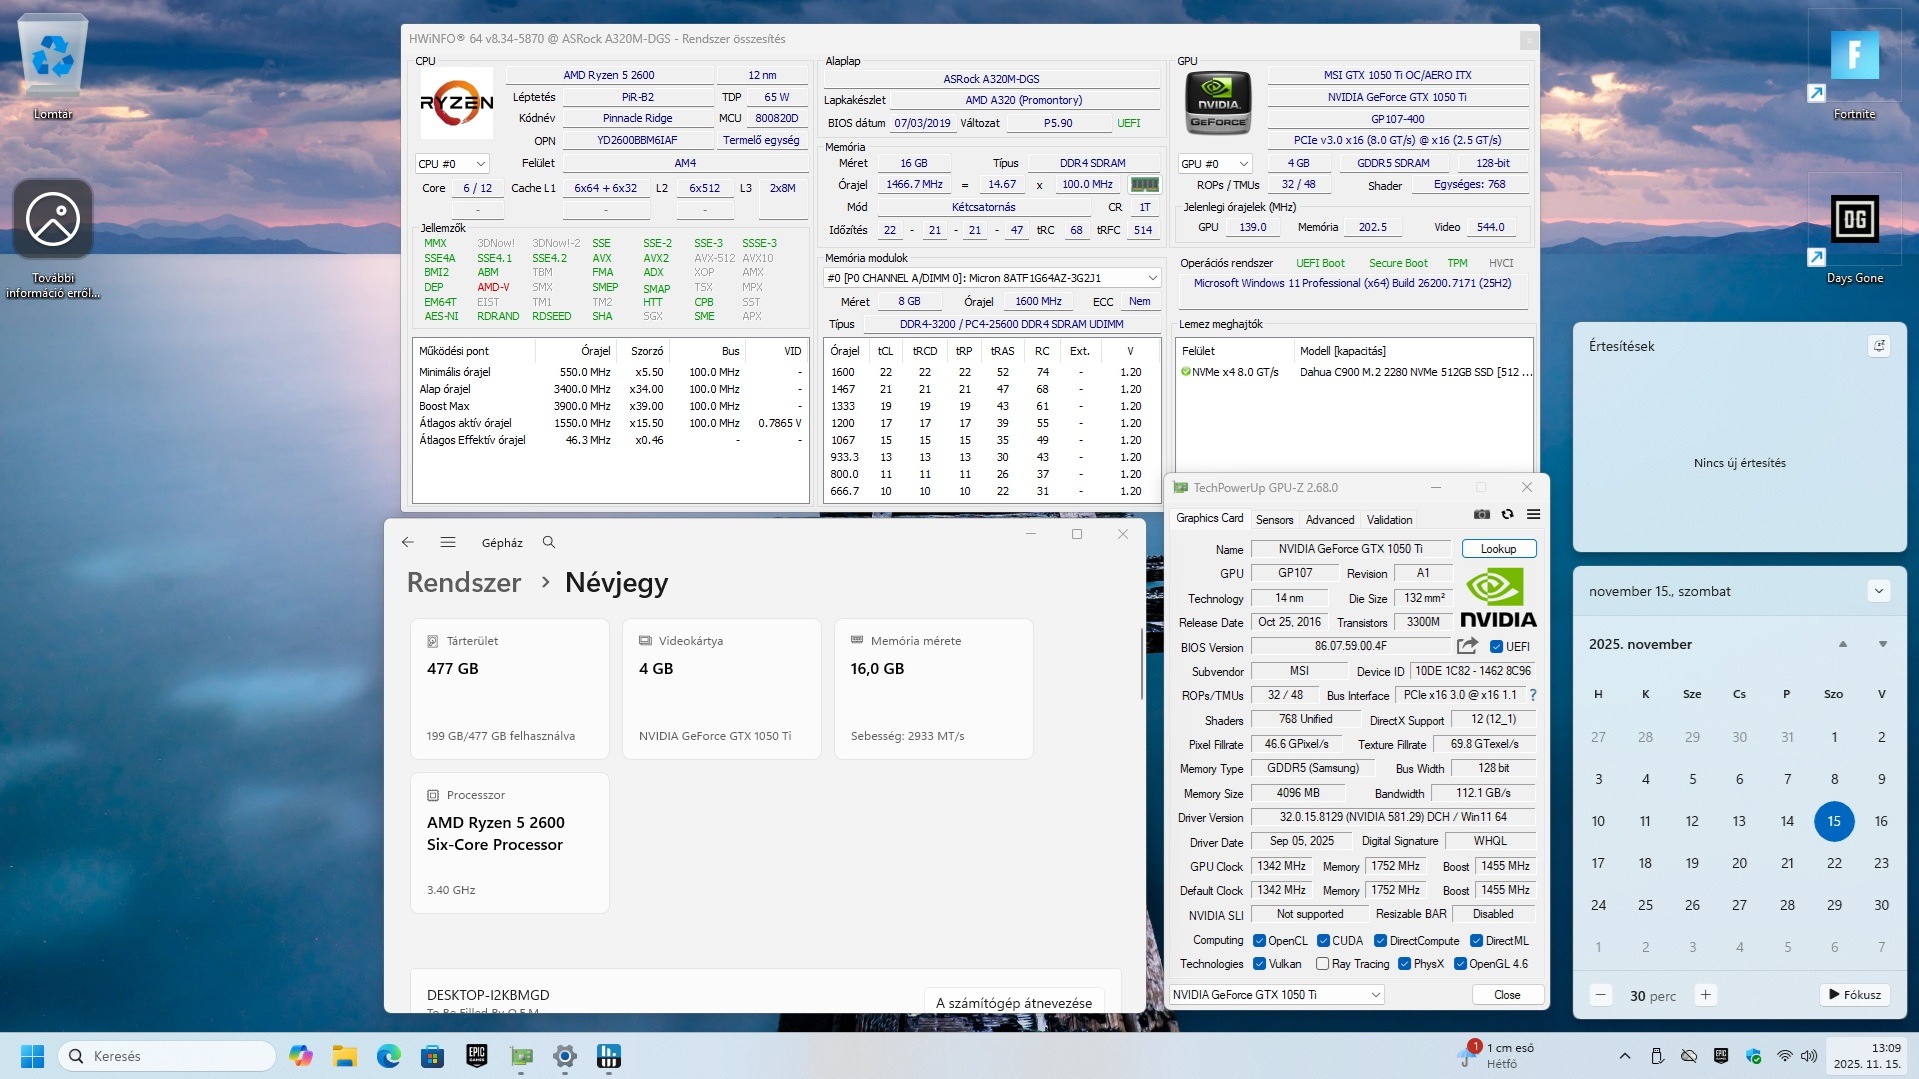1919x1079 pixels.
Task: Show hidden system tray icons
Action: point(1625,1056)
